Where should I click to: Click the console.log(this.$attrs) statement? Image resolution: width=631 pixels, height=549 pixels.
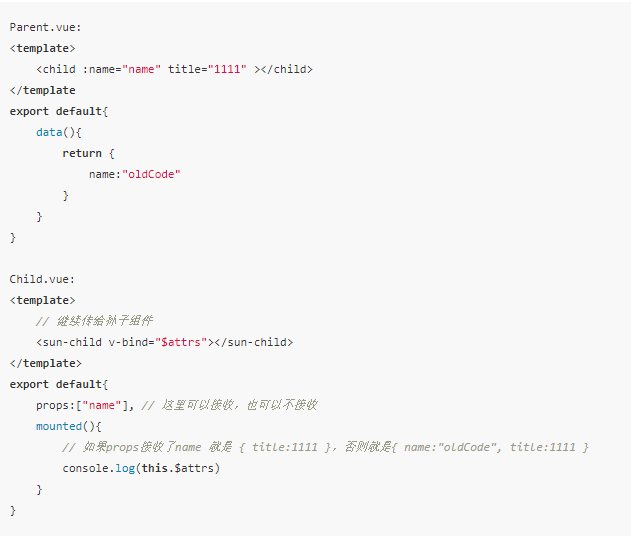(x=141, y=468)
